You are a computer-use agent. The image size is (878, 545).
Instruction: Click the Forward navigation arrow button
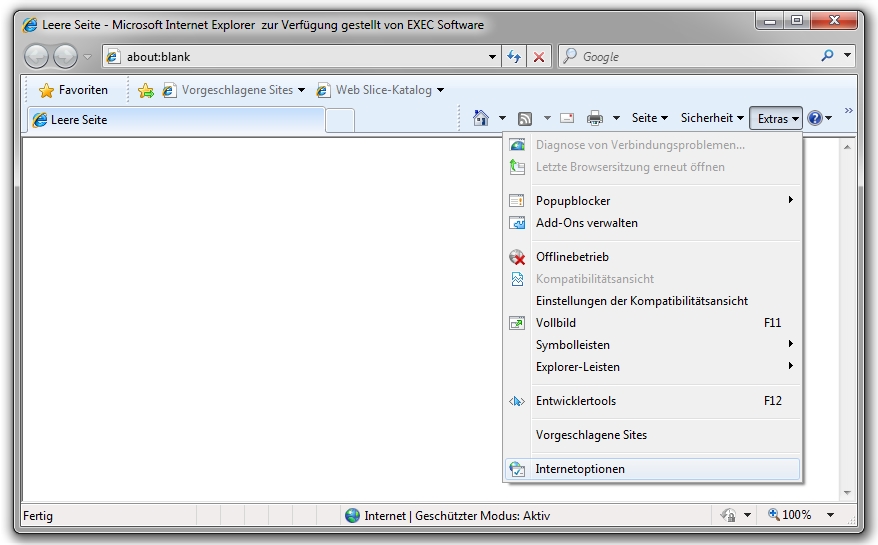65,57
